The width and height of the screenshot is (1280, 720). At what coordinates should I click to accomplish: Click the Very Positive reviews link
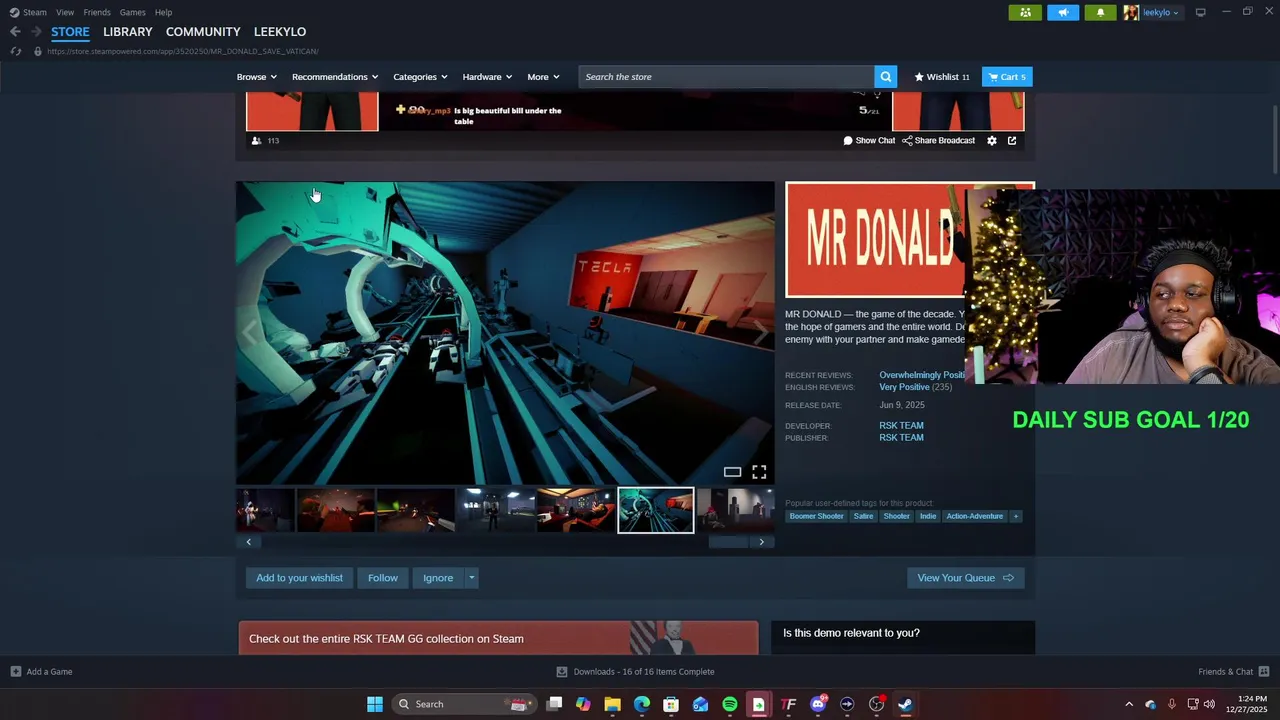904,387
